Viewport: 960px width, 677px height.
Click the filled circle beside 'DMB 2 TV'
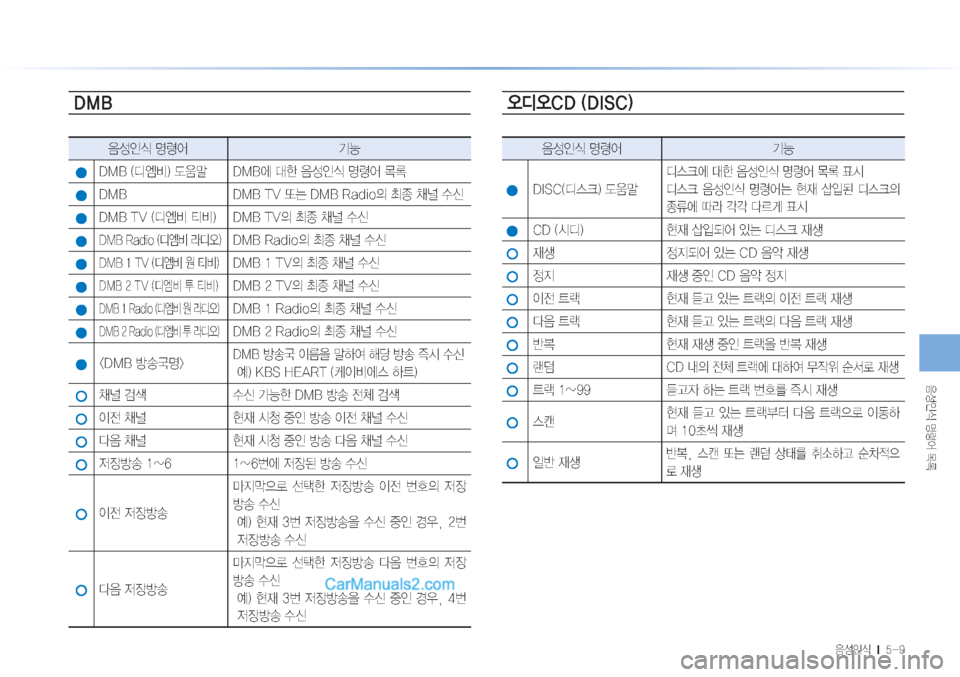tap(81, 287)
